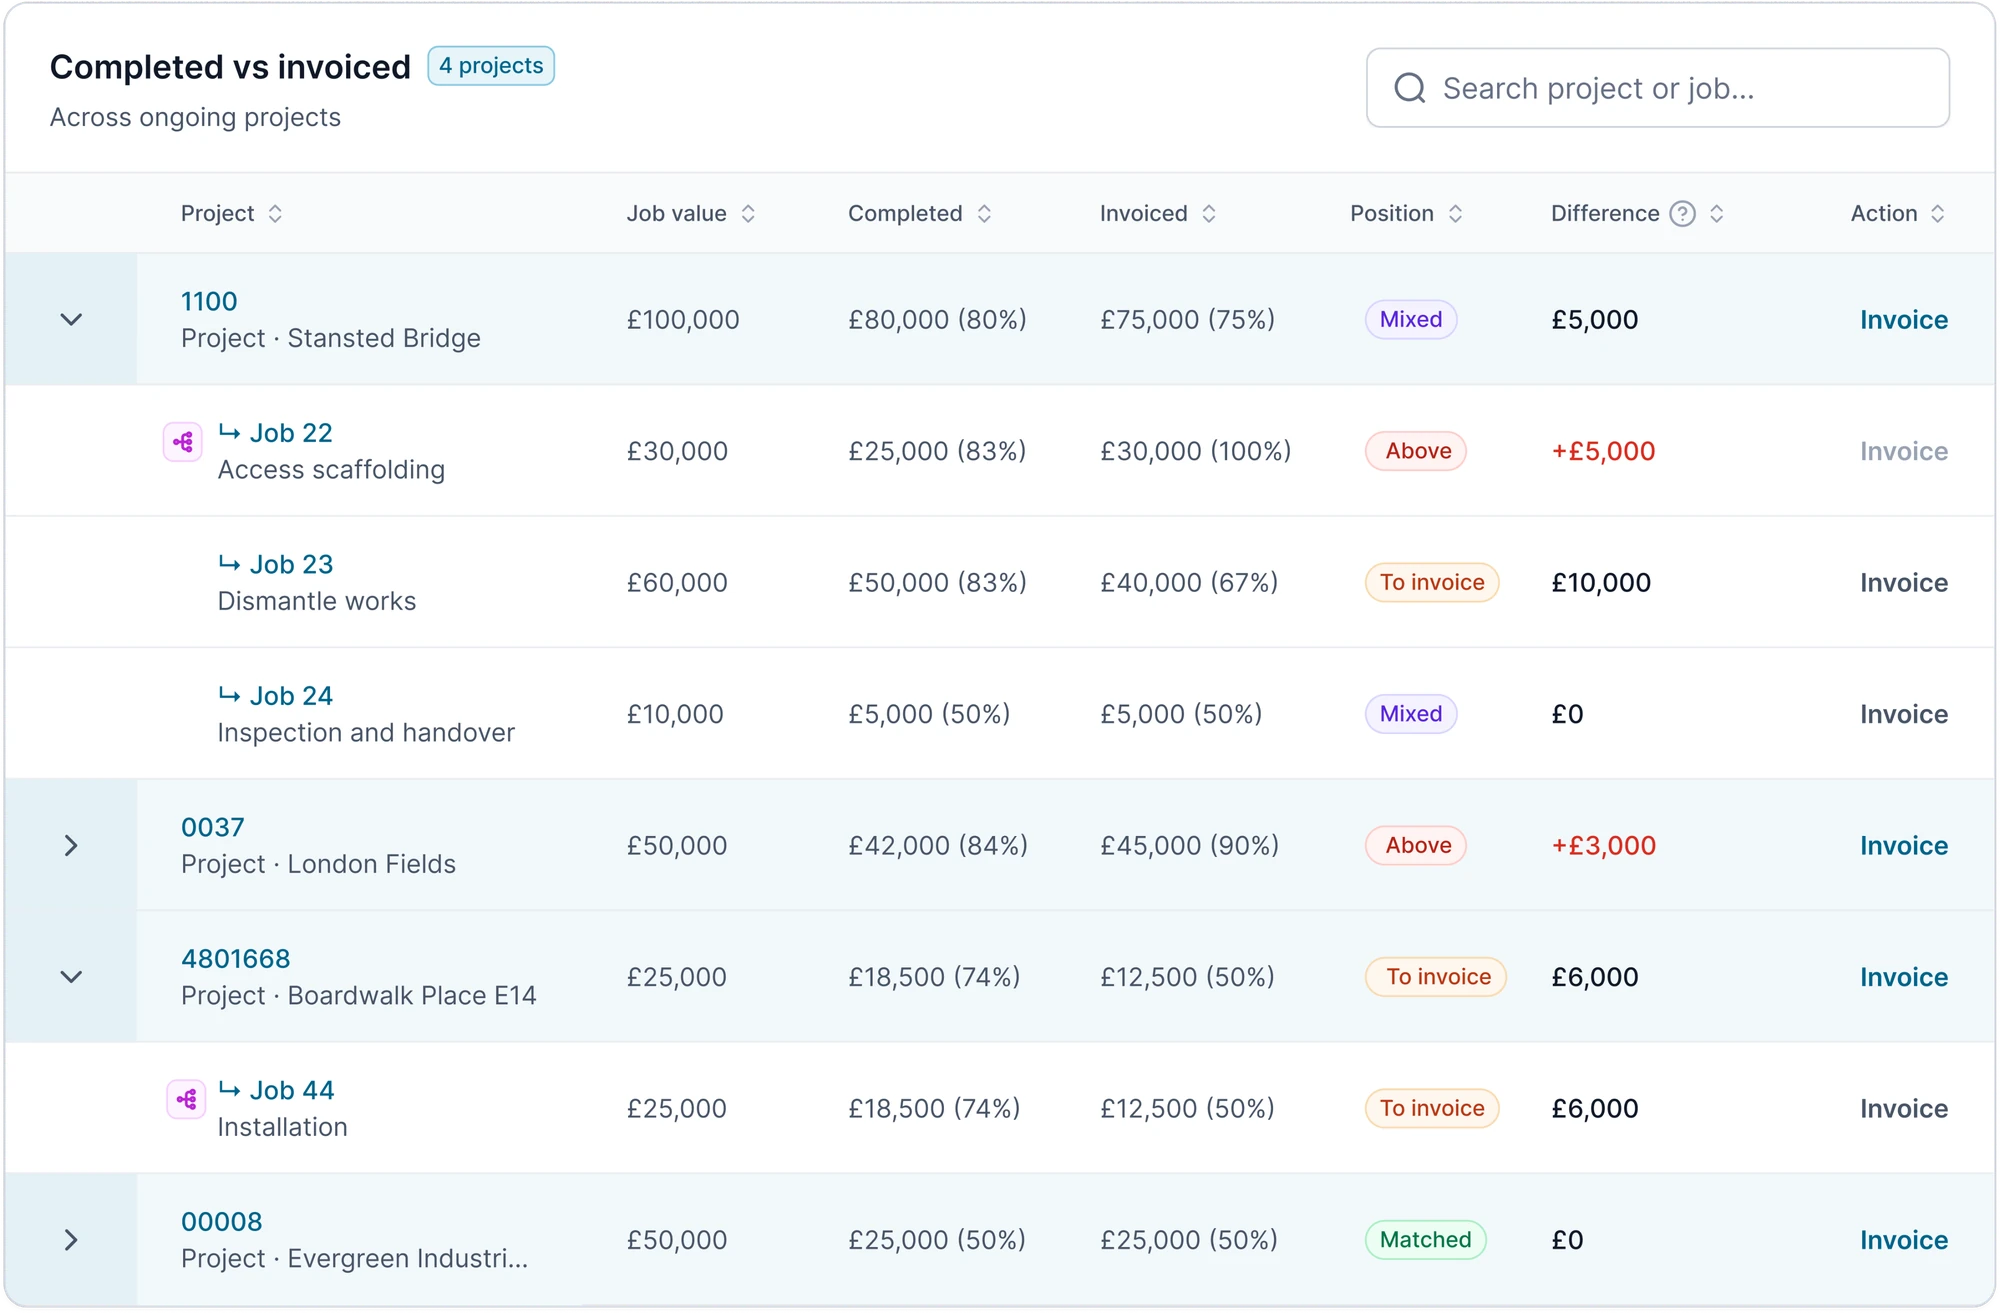Open project number 00008 link
Screen dimensions: 2000x1313
[x=222, y=1222]
